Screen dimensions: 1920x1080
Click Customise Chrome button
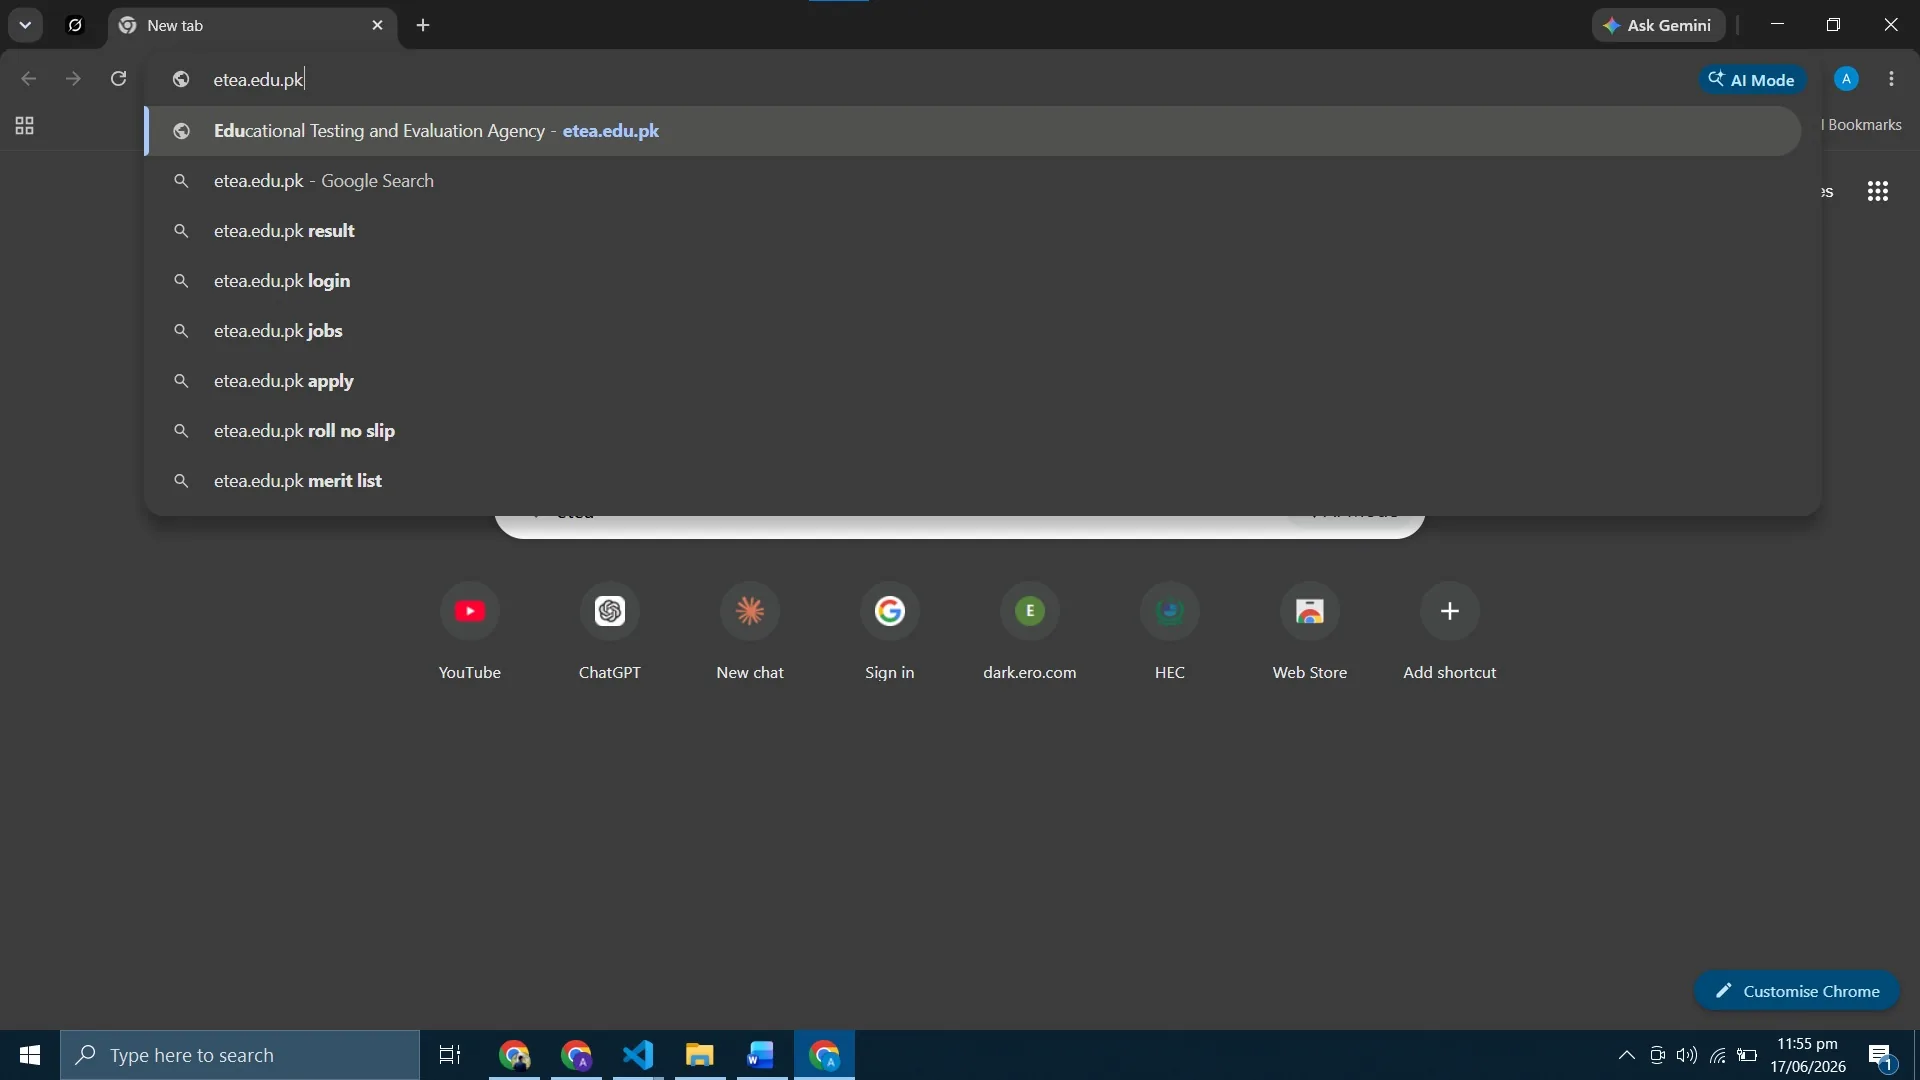[1797, 991]
